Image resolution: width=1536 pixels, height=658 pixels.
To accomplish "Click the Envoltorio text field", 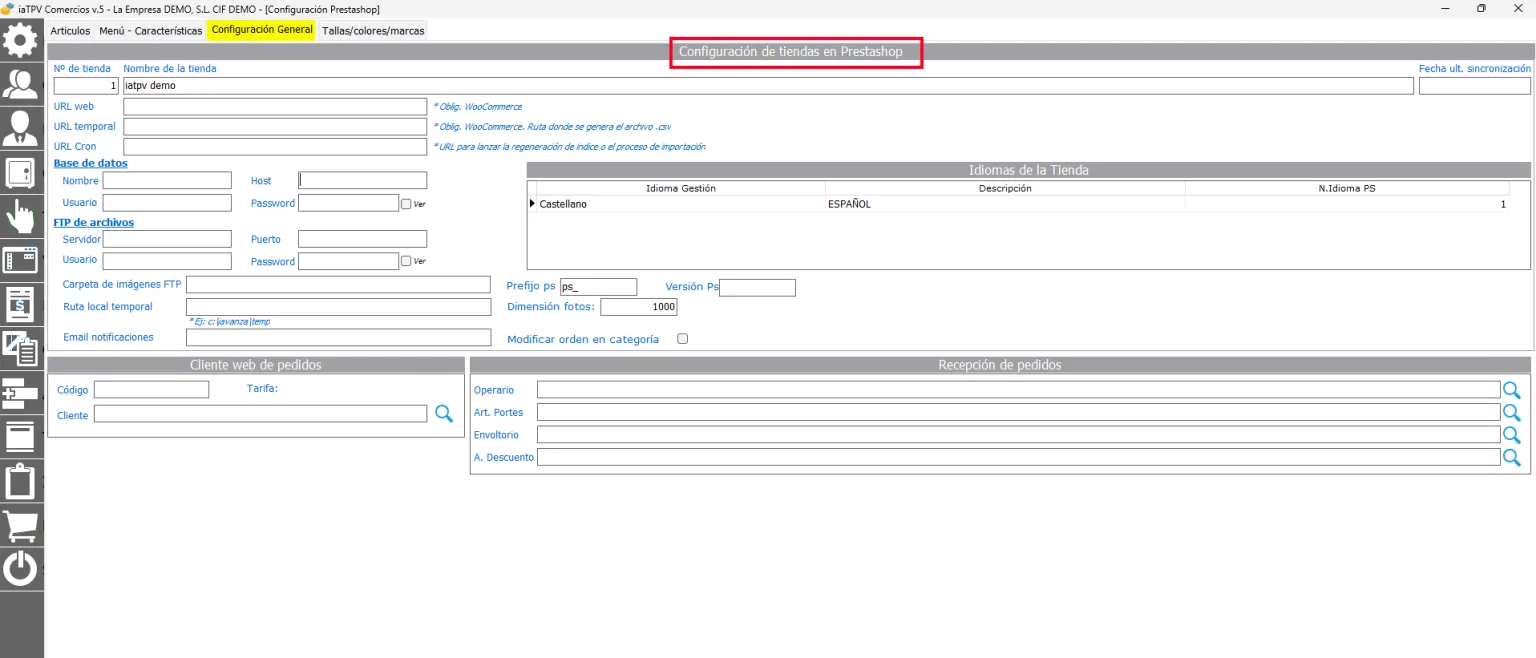I will (x=1019, y=435).
